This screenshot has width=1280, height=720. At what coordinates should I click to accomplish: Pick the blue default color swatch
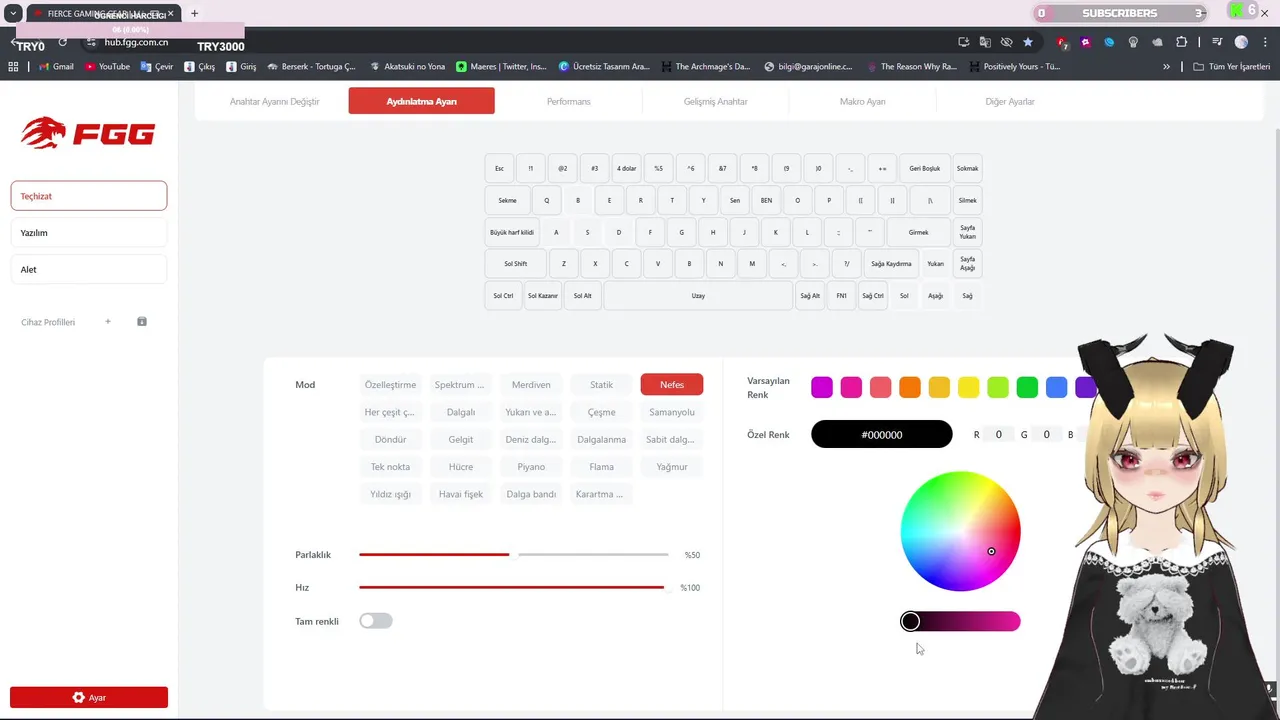point(1056,387)
